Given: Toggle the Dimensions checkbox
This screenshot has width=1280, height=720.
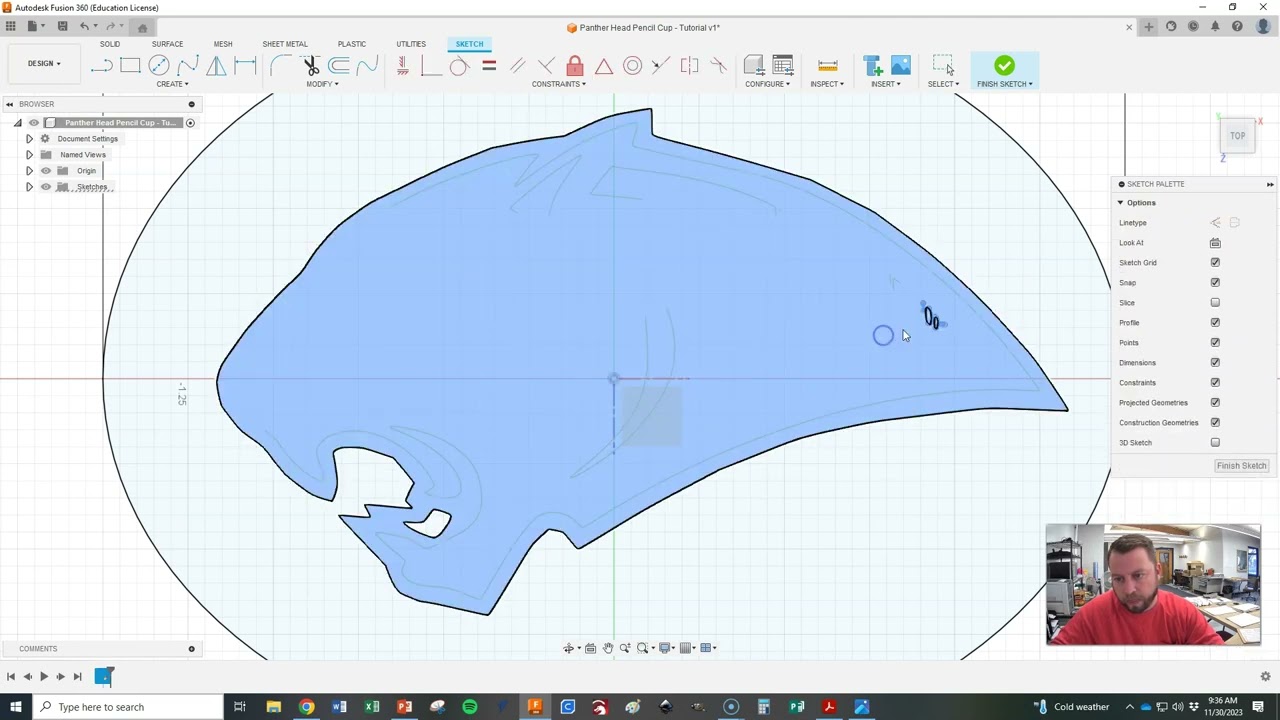Looking at the screenshot, I should (1215, 363).
